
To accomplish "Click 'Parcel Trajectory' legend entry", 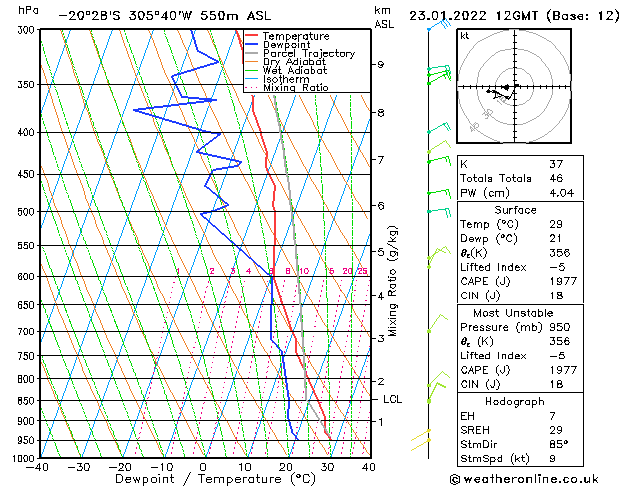I will (x=309, y=53).
